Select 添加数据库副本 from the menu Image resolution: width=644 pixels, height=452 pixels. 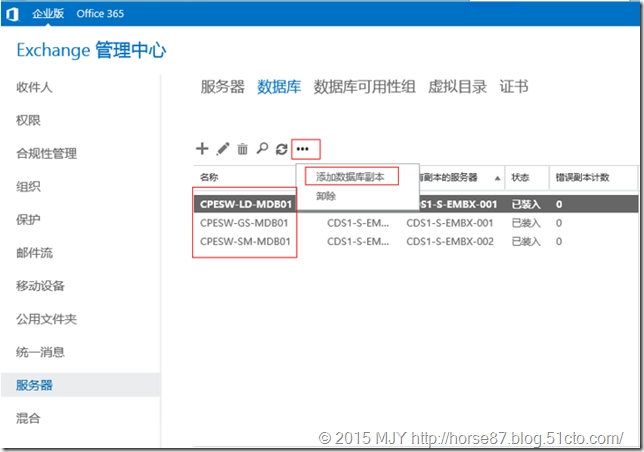coord(350,177)
